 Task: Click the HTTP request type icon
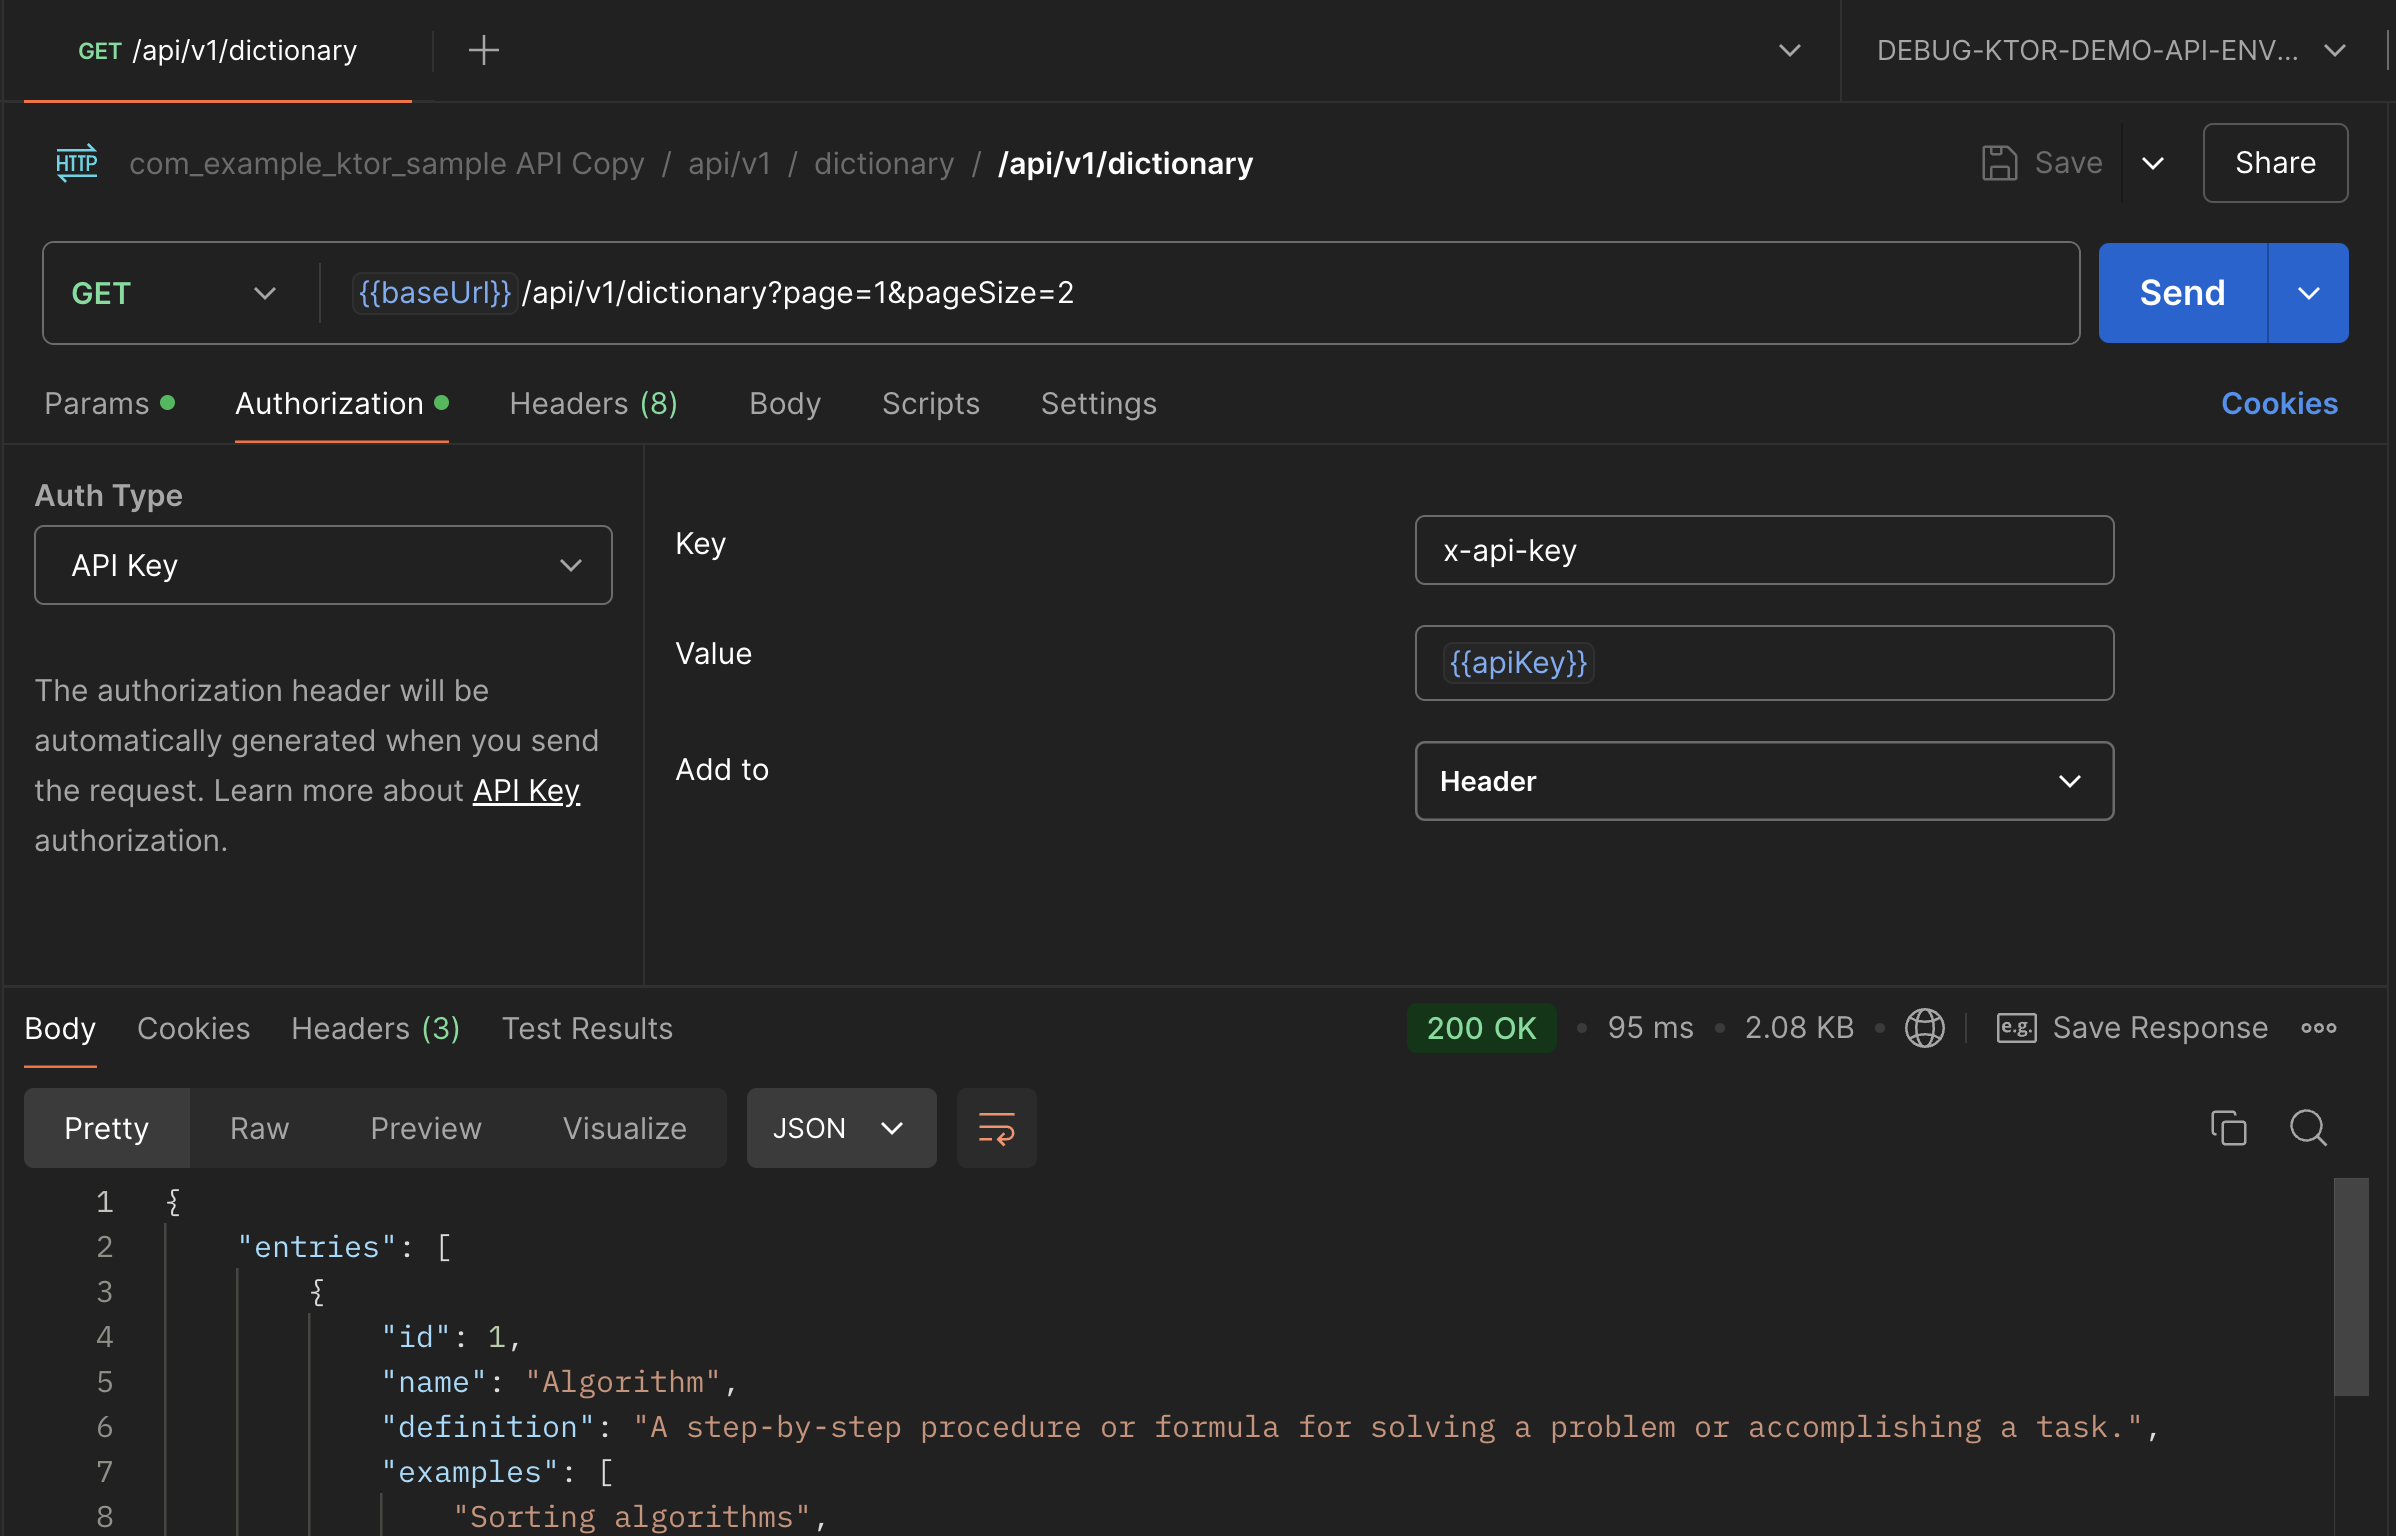click(x=77, y=163)
